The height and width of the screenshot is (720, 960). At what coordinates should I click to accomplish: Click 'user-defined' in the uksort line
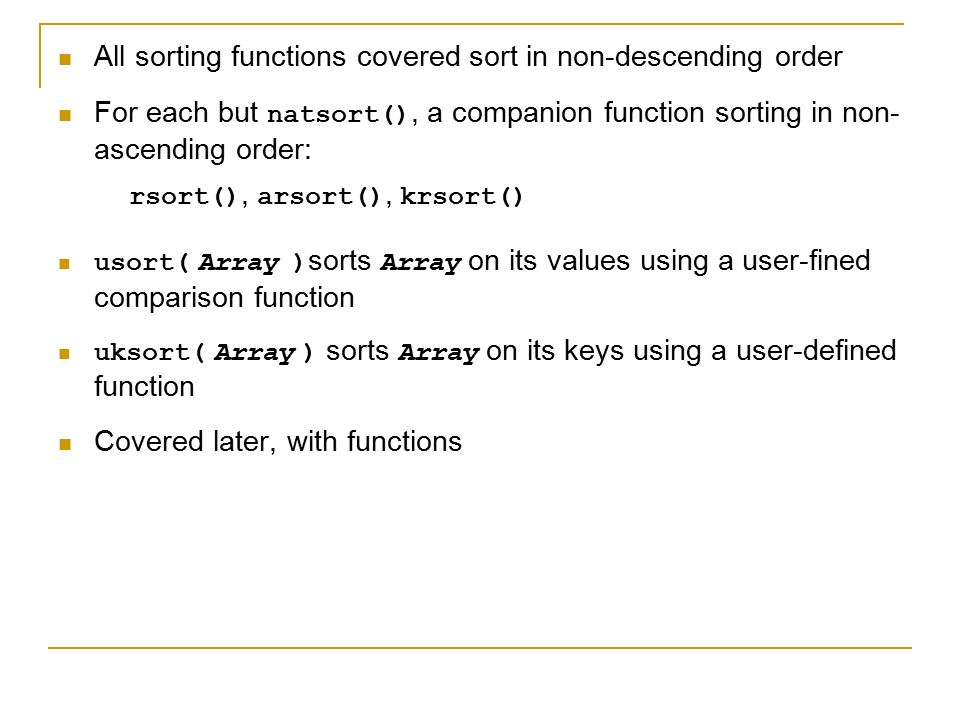pos(816,351)
